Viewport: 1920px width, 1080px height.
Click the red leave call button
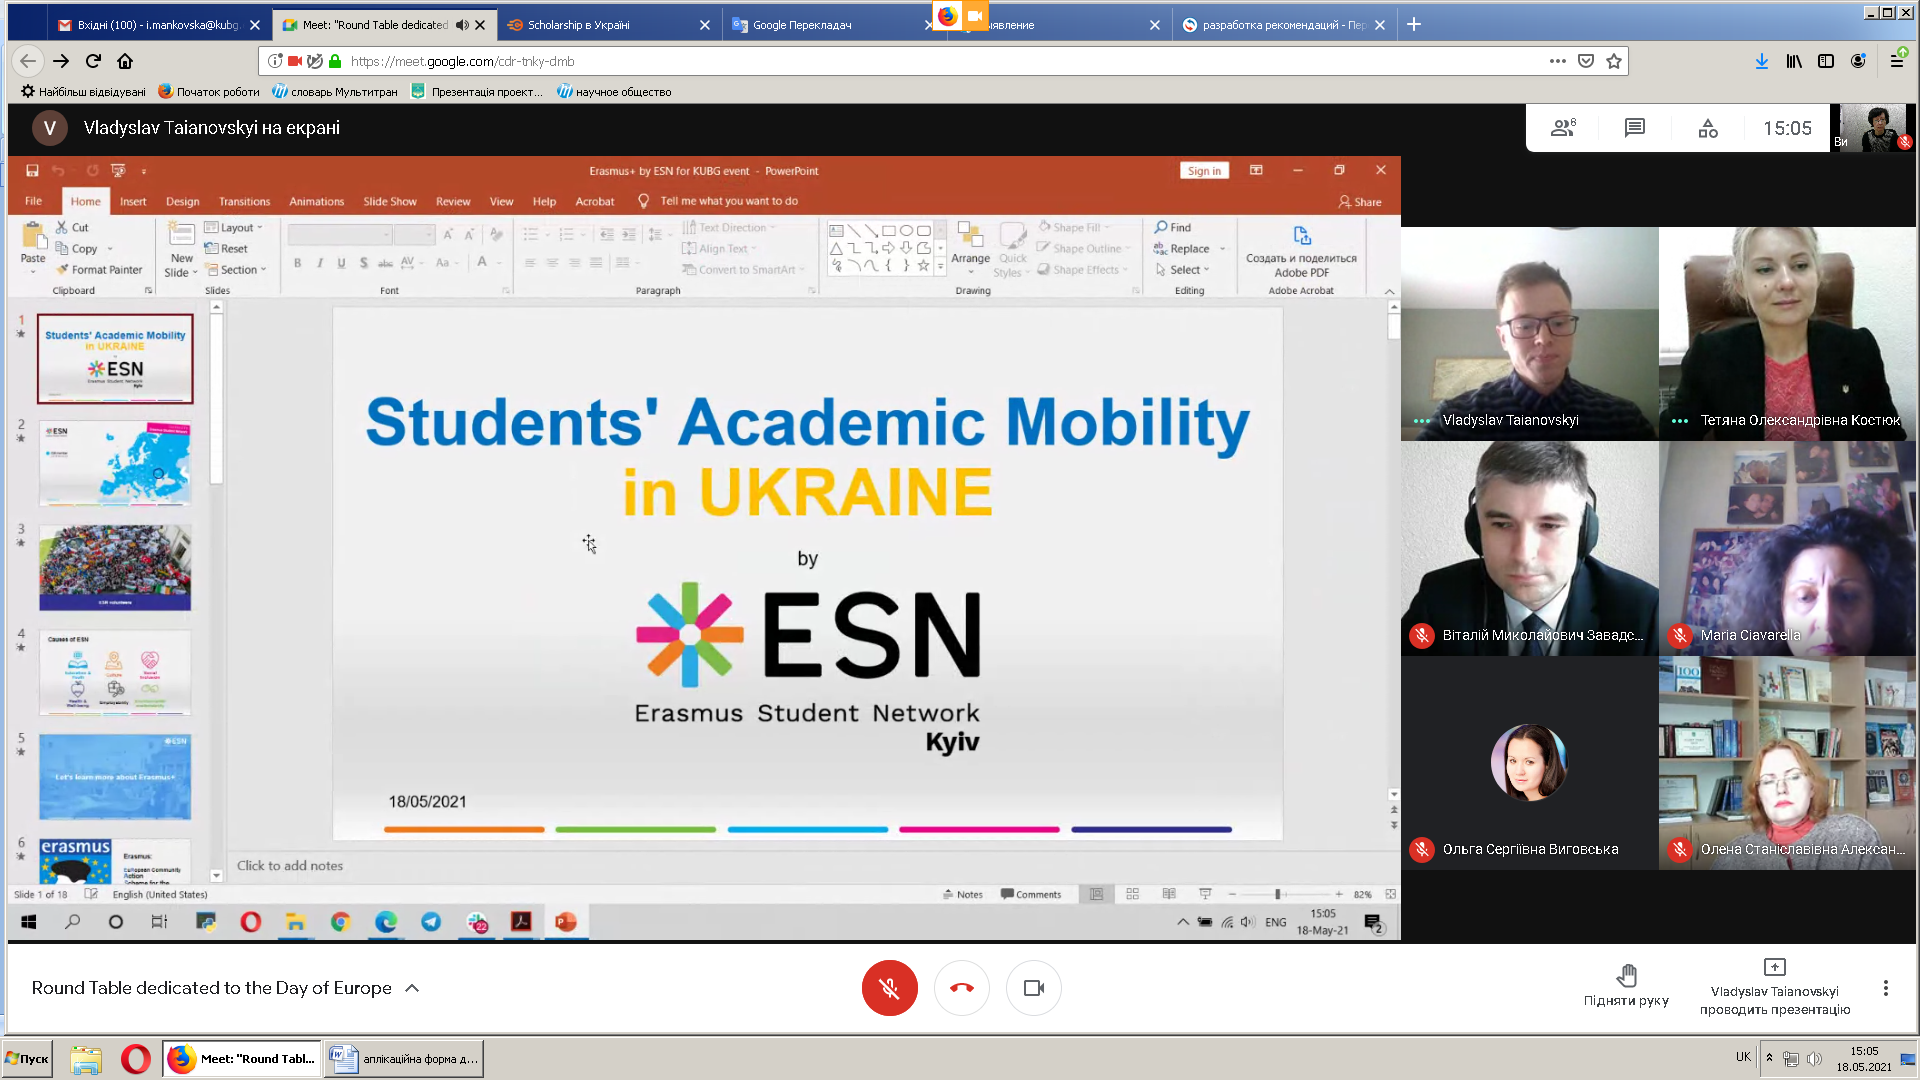tap(961, 988)
